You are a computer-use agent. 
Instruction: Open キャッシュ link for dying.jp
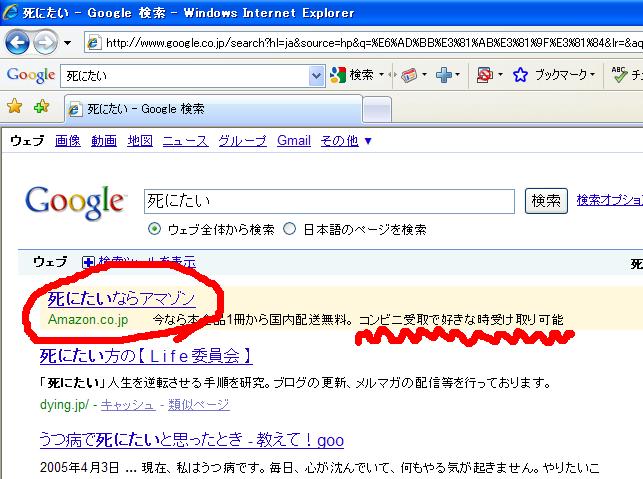(x=128, y=405)
